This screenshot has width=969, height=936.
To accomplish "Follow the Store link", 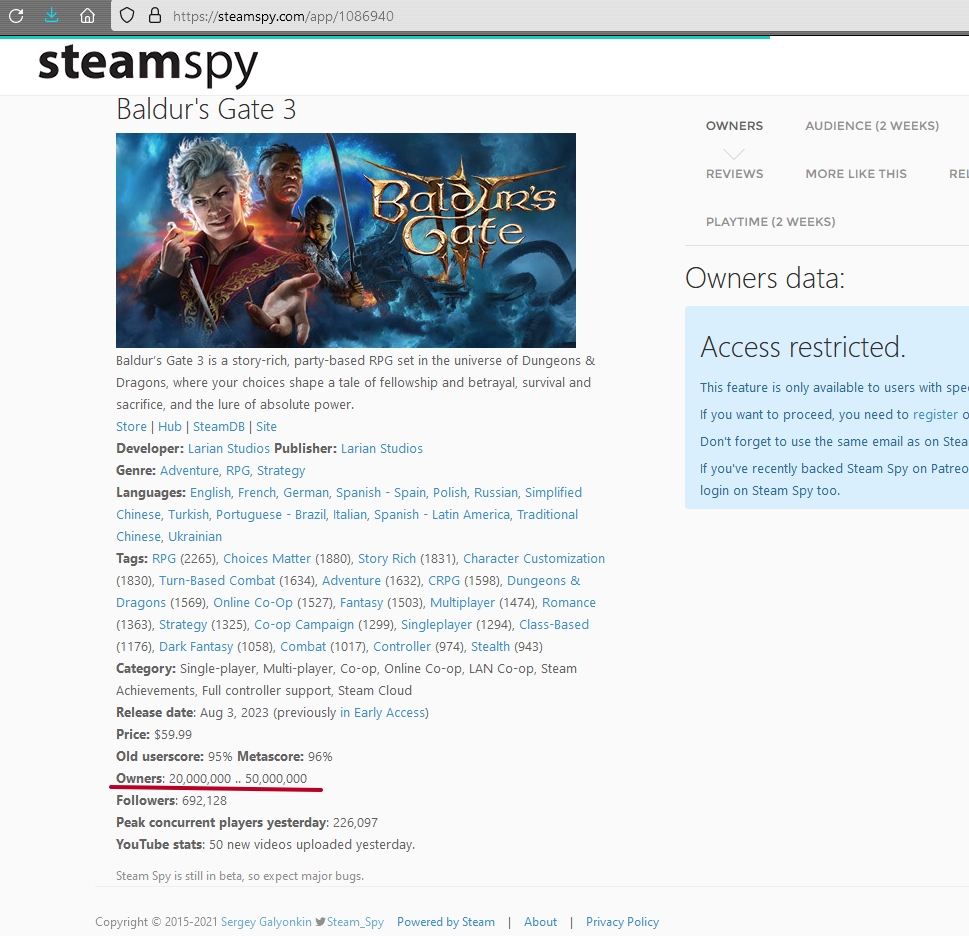I will pos(132,426).
